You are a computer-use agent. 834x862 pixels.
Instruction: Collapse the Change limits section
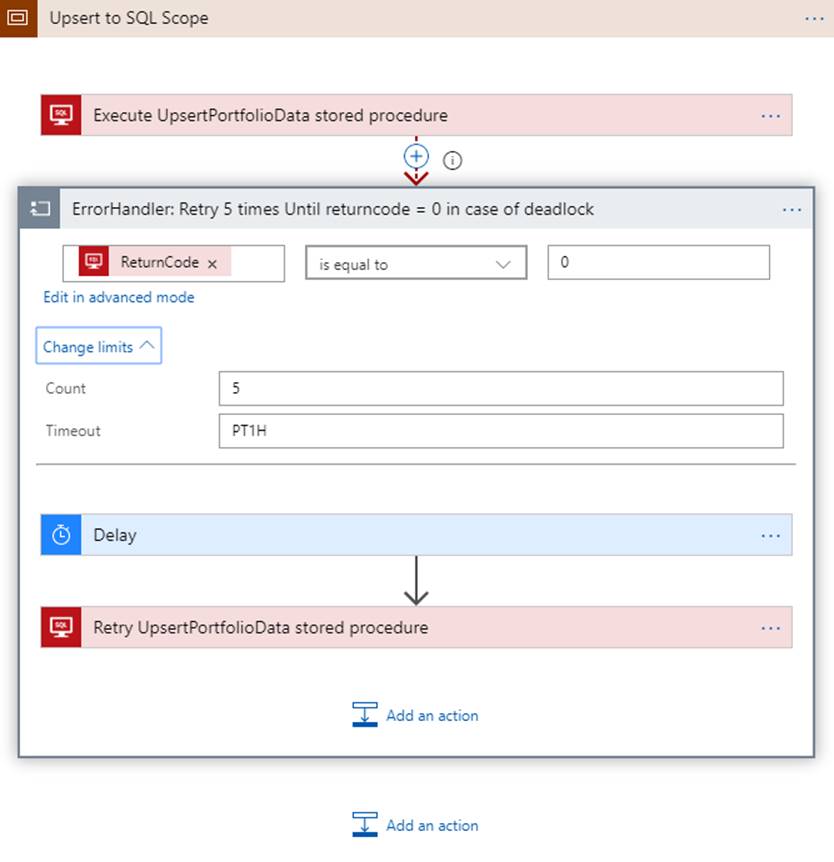click(x=99, y=347)
